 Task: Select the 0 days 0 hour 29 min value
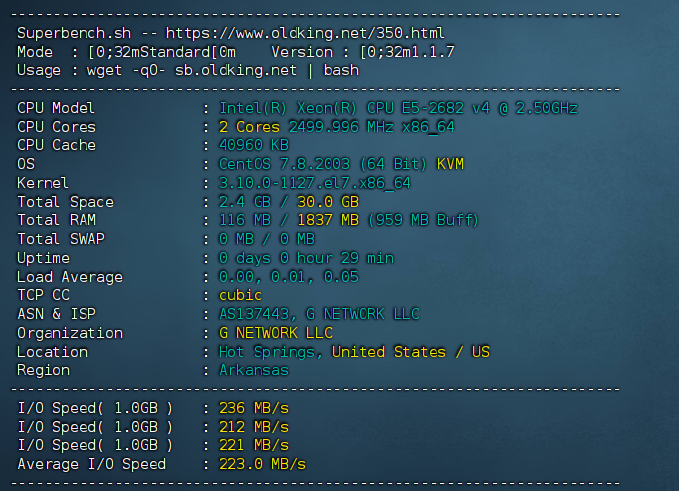point(306,258)
